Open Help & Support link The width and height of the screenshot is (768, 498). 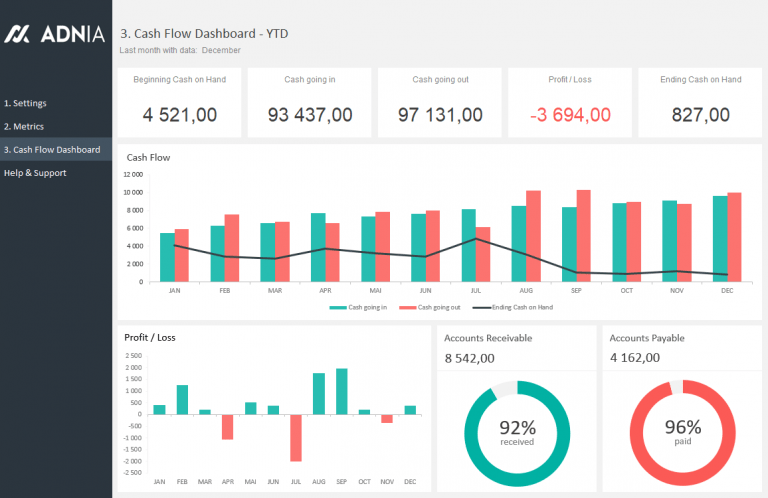click(x=35, y=173)
